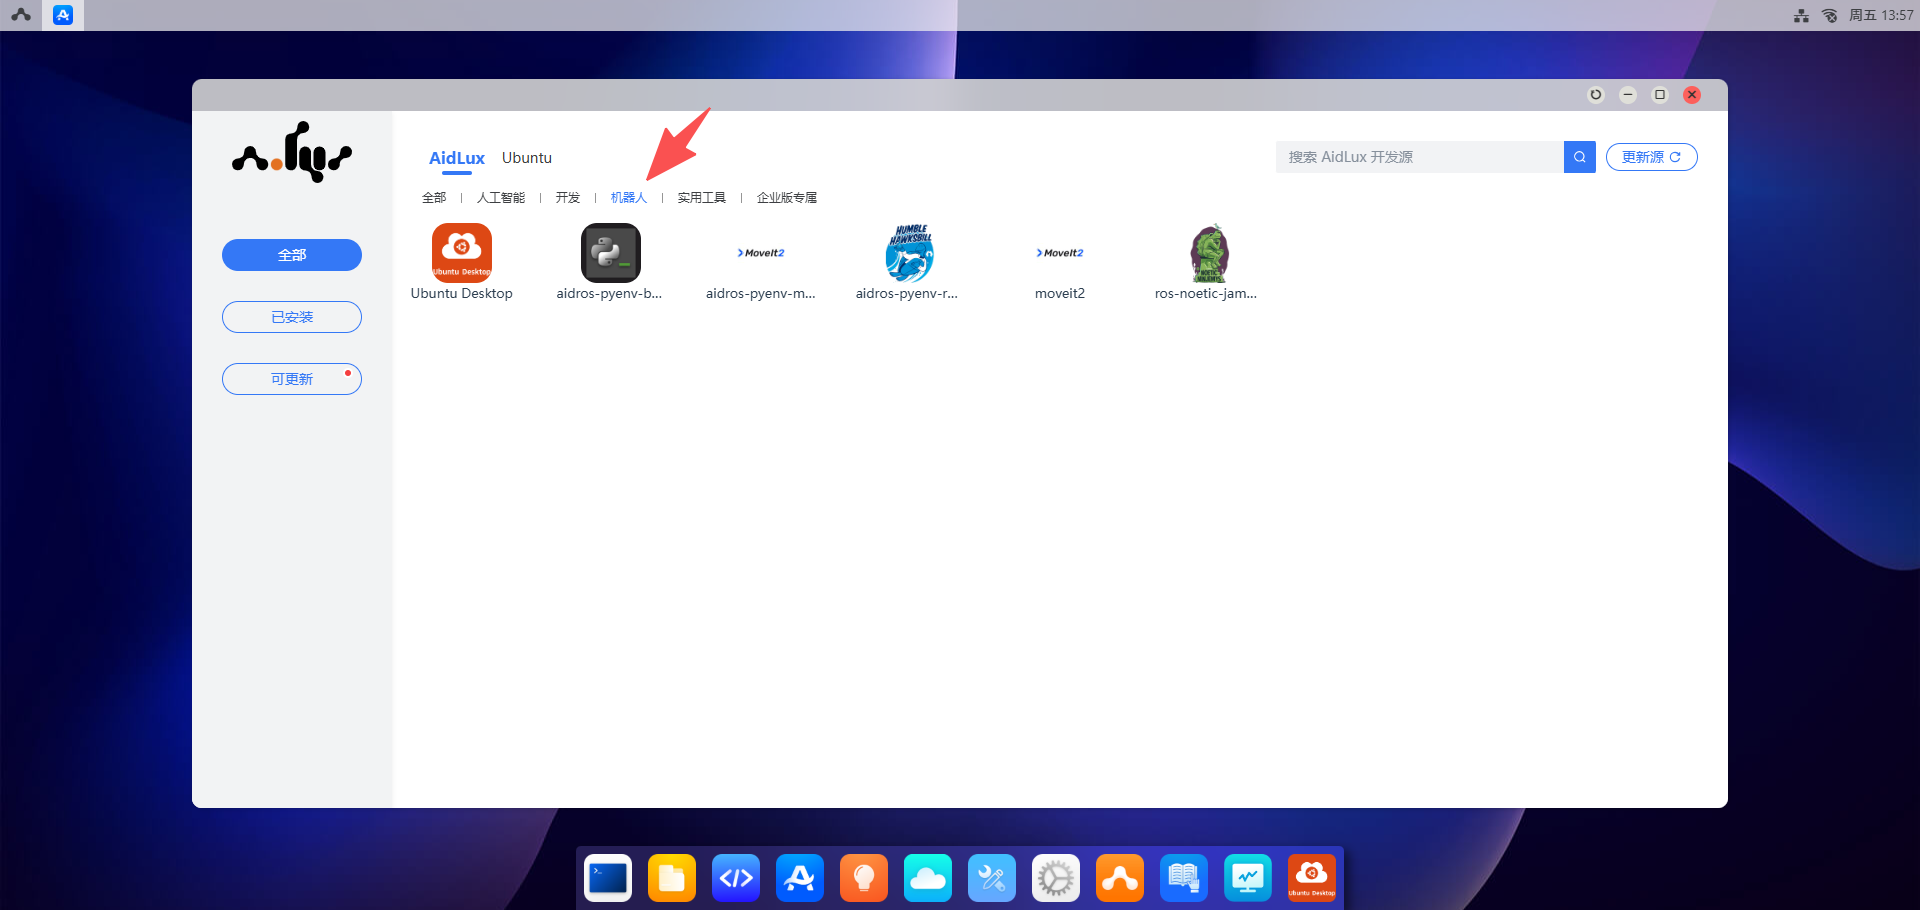The height and width of the screenshot is (910, 1920).
Task: Open the orange AidLux dock app
Action: [x=1120, y=878]
